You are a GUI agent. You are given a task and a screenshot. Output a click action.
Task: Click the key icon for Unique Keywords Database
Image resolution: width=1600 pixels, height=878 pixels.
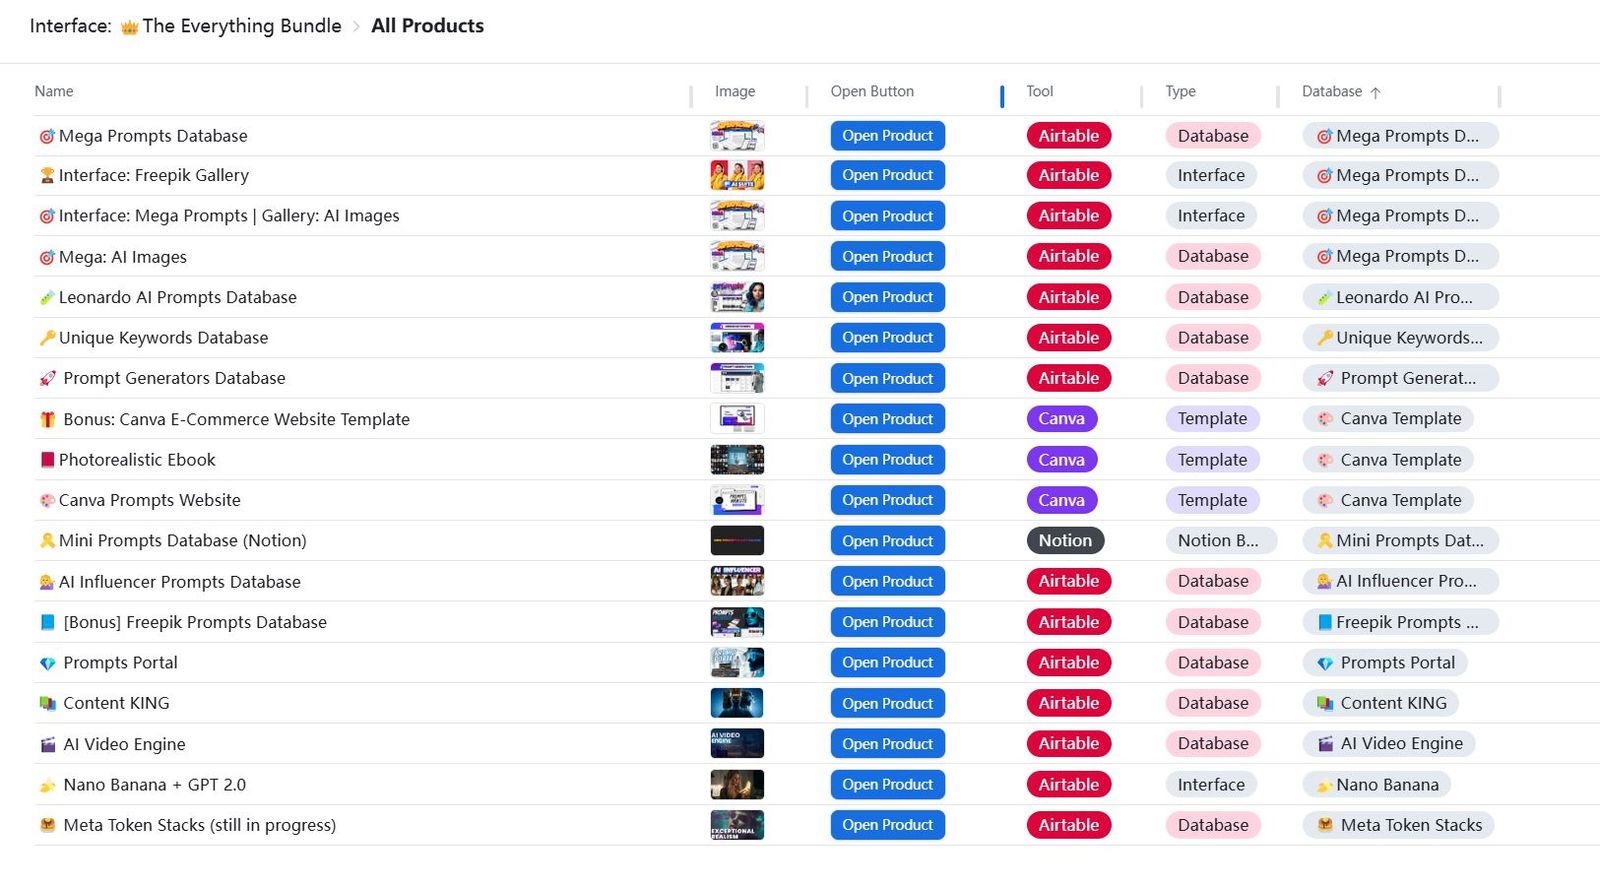click(47, 338)
